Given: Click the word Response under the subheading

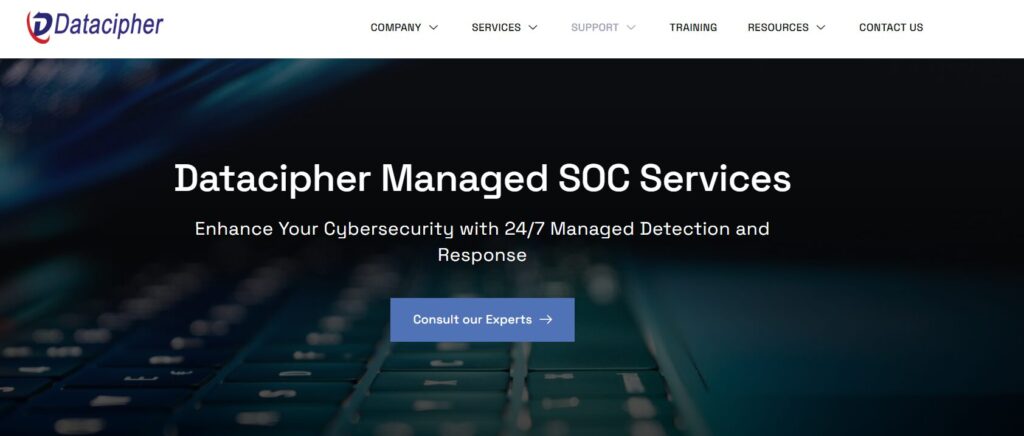Looking at the screenshot, I should point(482,255).
